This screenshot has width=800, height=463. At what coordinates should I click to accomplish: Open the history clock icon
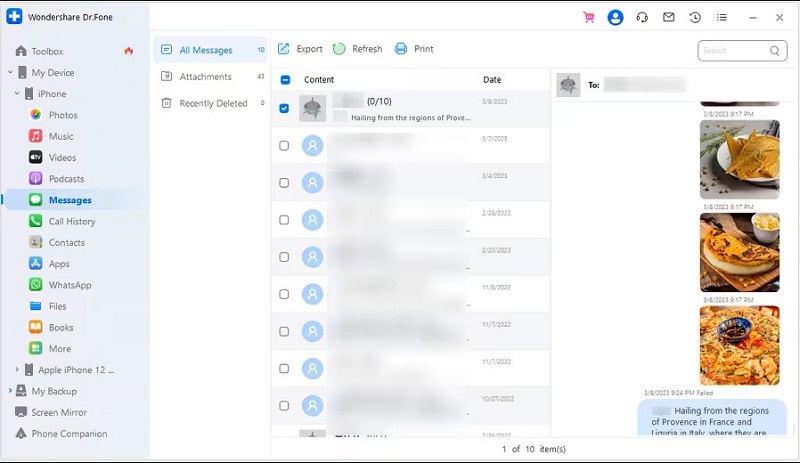point(695,17)
